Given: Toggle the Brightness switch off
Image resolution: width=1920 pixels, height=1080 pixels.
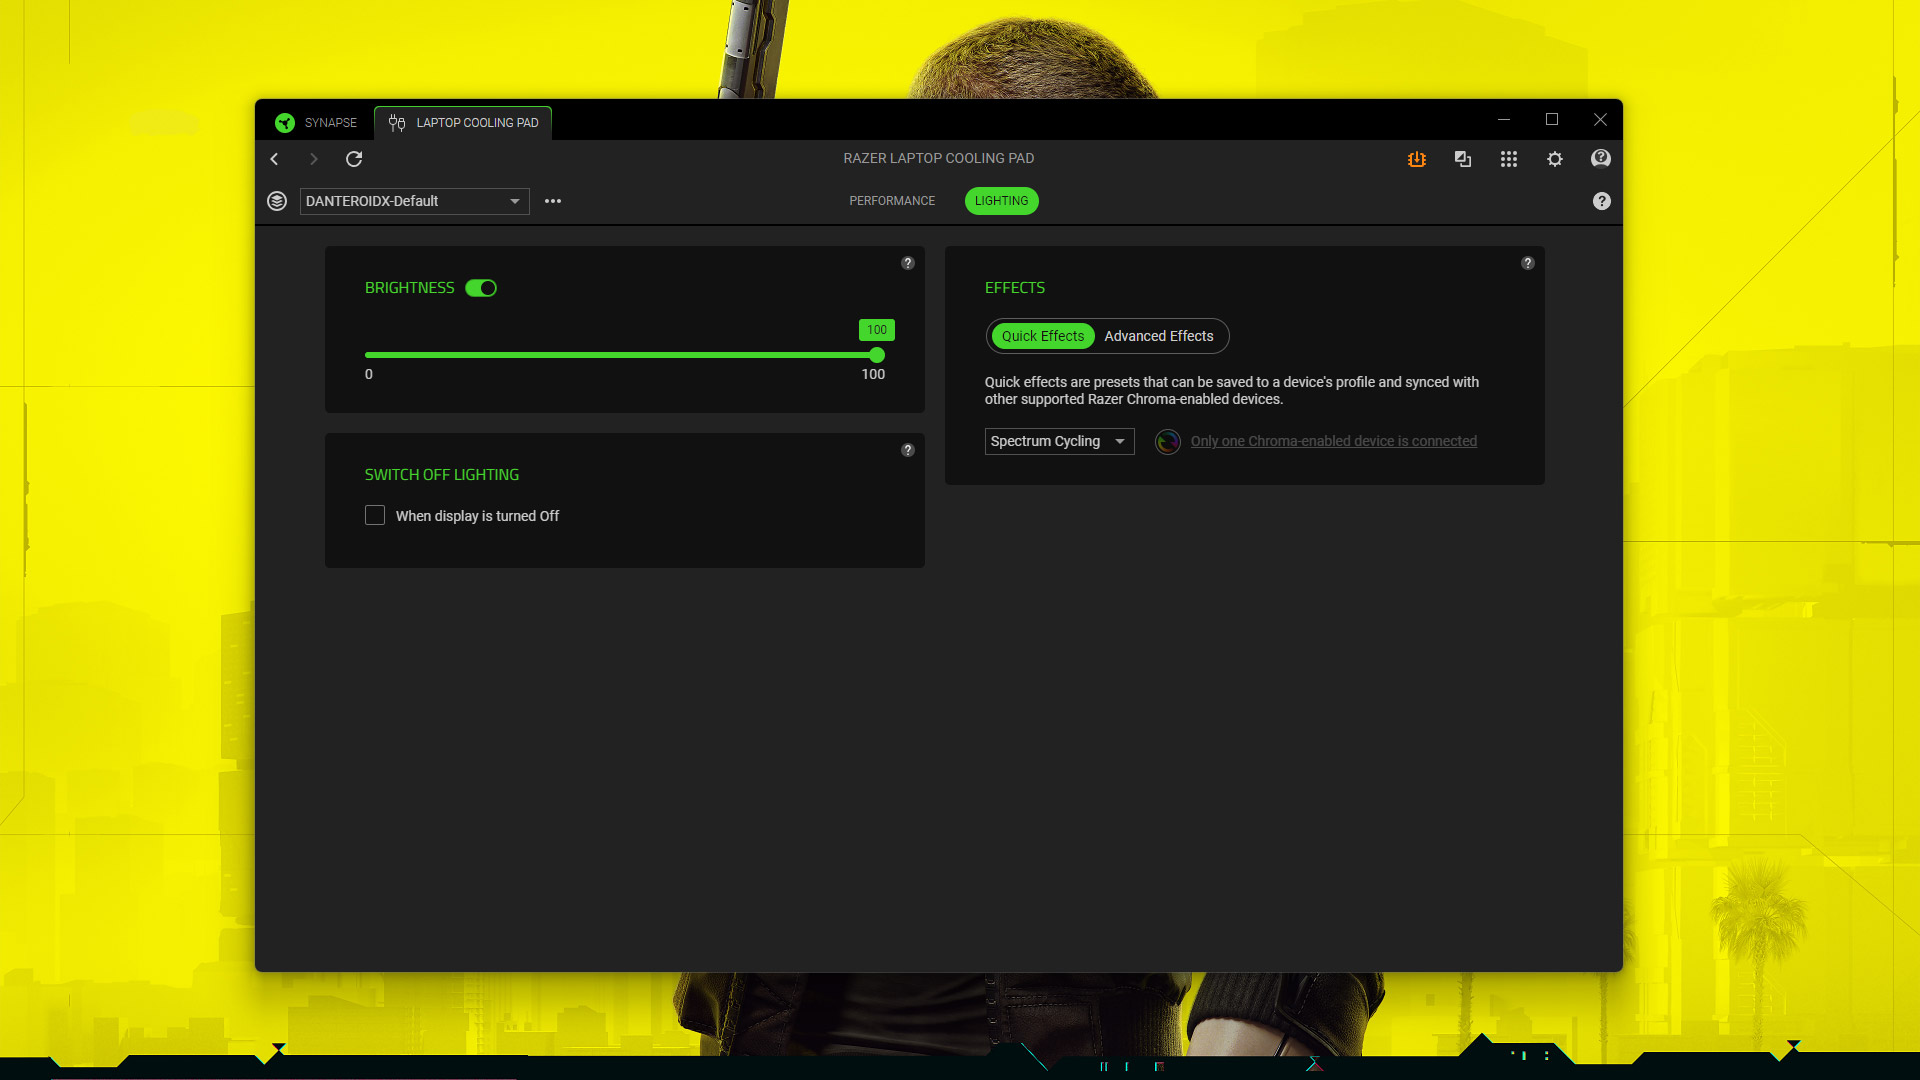Looking at the screenshot, I should click(481, 288).
